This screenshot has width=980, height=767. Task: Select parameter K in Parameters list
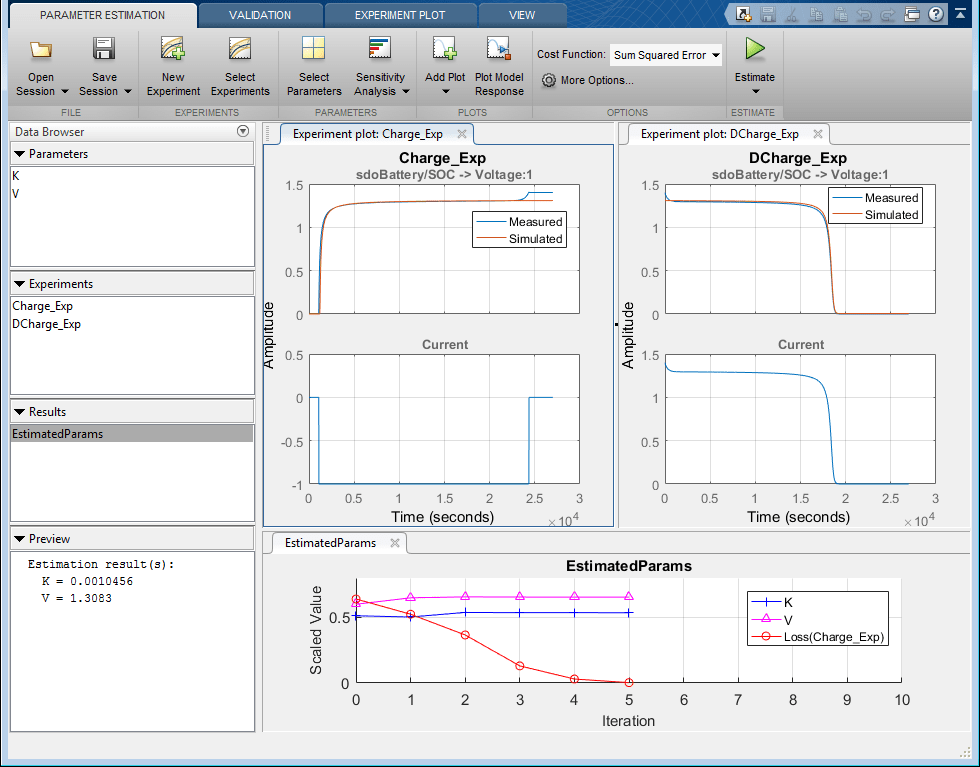pos(16,176)
